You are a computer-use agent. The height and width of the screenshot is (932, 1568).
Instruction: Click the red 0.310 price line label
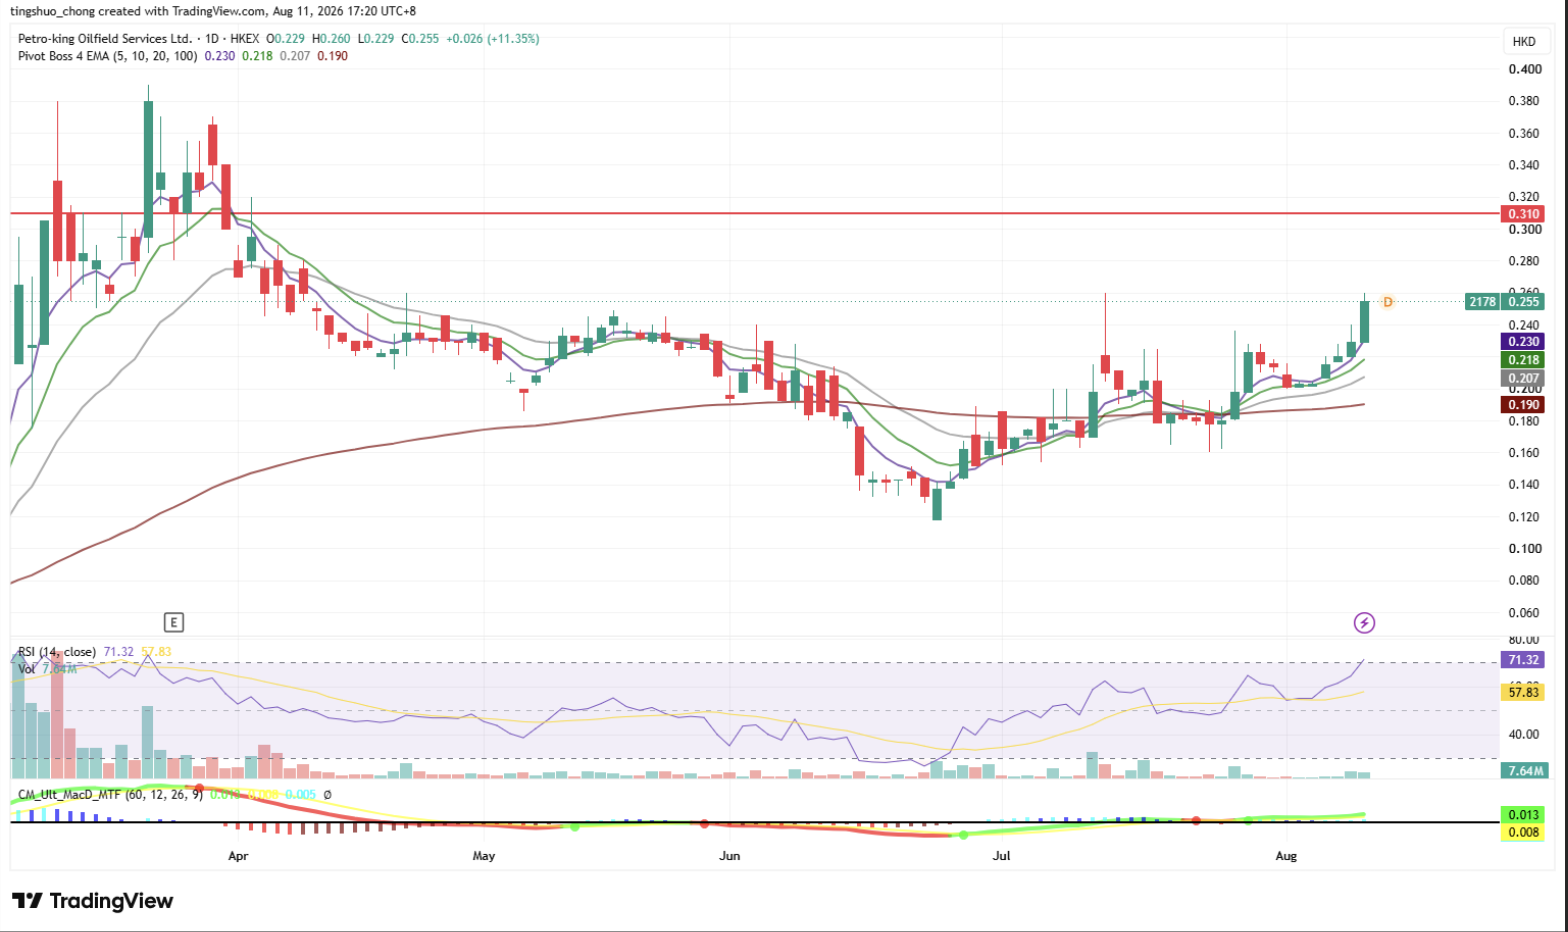click(x=1524, y=214)
